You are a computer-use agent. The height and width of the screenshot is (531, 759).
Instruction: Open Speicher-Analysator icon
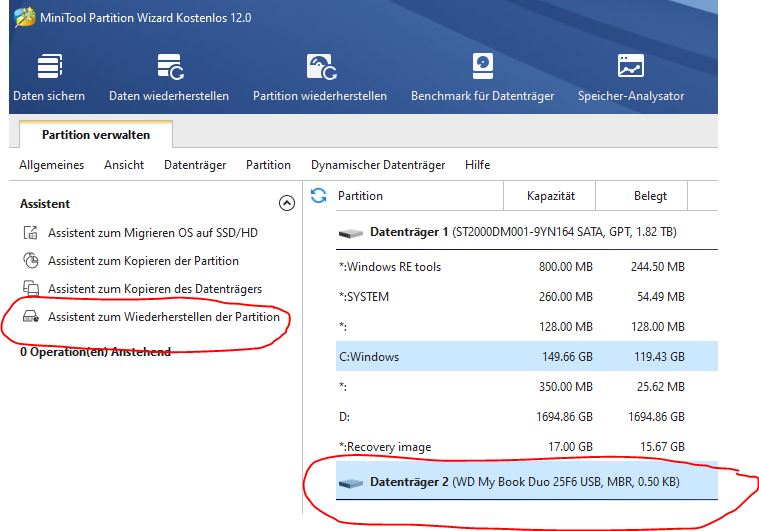click(x=631, y=66)
